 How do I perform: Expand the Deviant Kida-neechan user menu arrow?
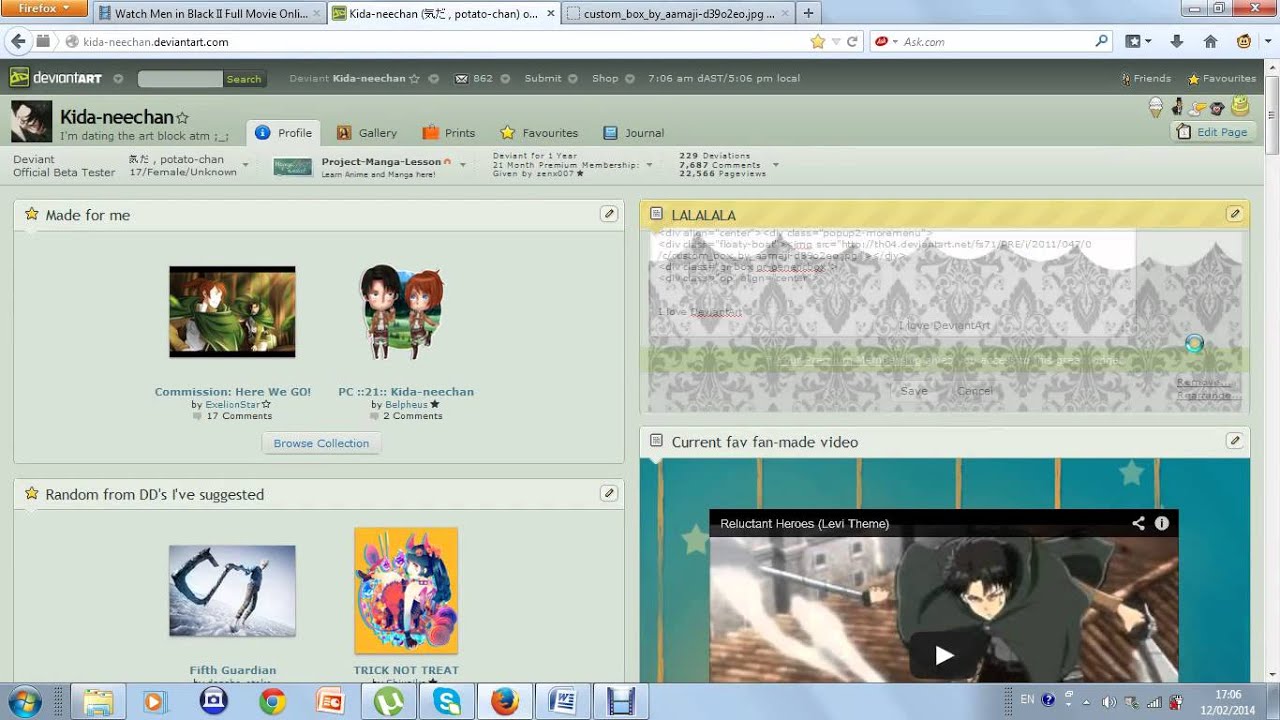point(434,78)
